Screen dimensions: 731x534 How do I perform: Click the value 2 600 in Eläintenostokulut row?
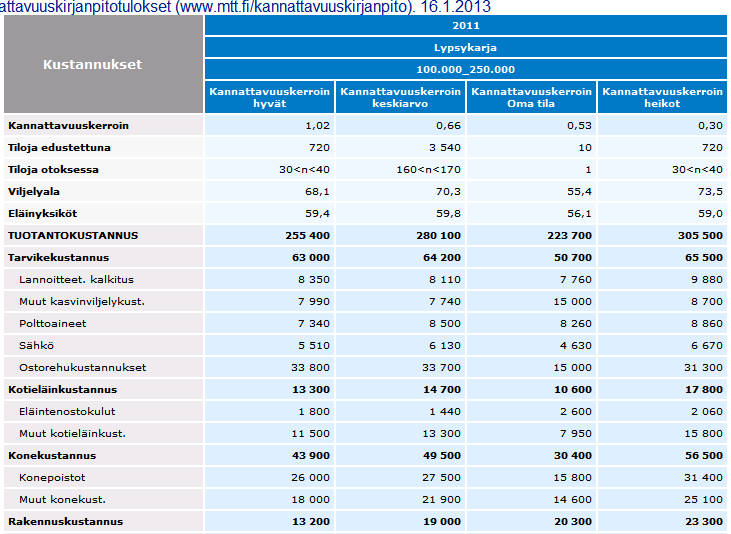click(576, 411)
